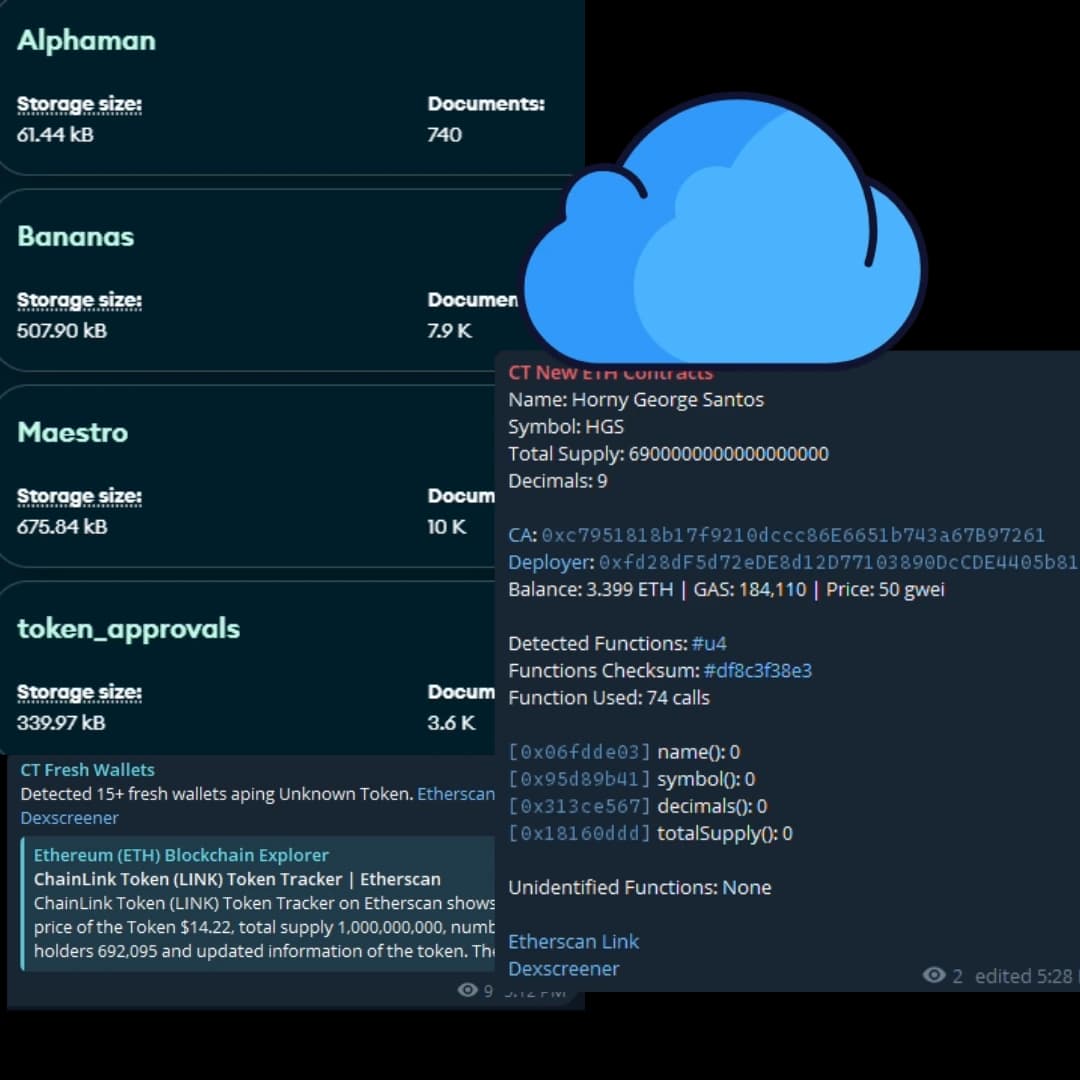
Task: Click the eye views icon under ChainLink preview
Action: [467, 990]
